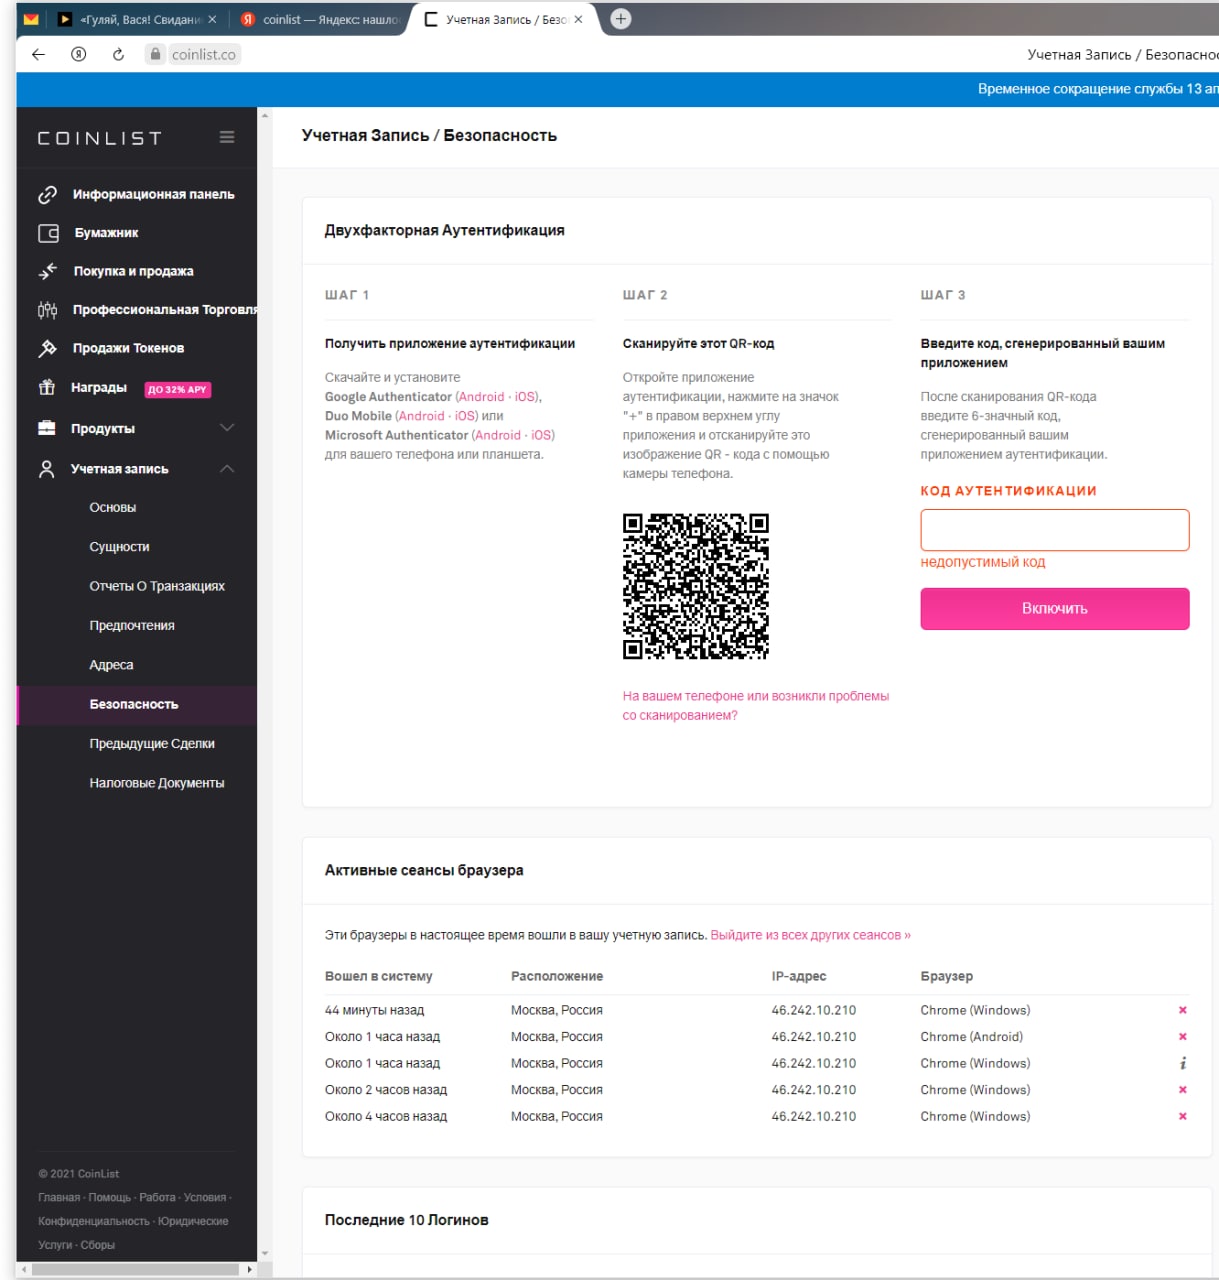Viewport: 1219px width, 1280px height.
Task: Revoke the Около 4 часов назад session
Action: pos(1183,1116)
